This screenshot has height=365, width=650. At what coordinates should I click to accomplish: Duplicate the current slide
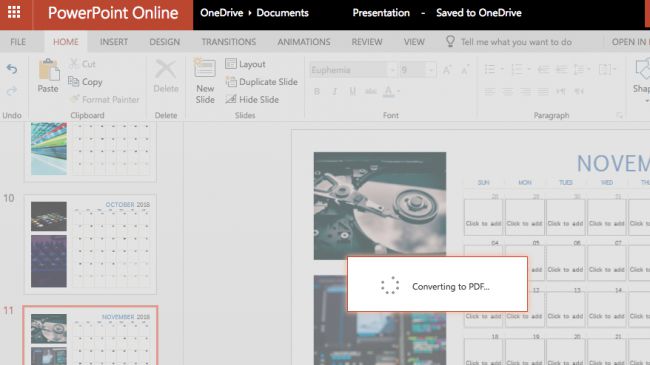(262, 82)
